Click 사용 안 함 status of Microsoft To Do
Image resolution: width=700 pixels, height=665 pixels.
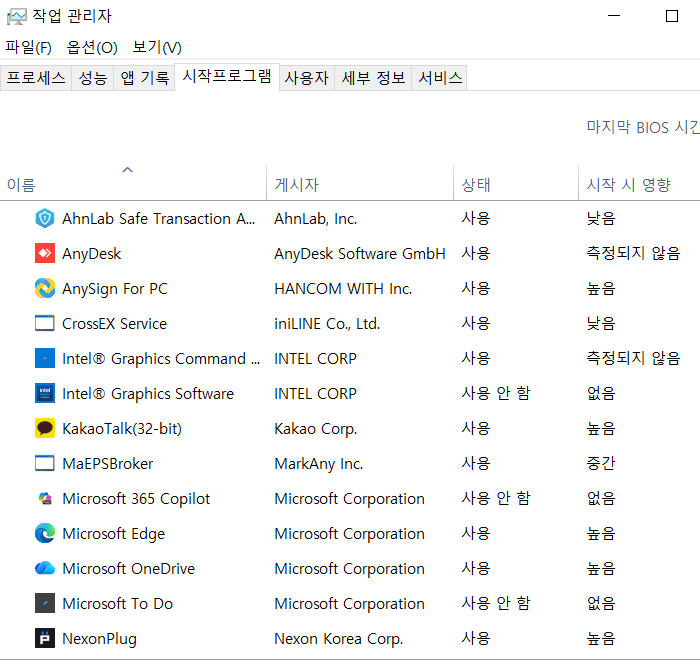[x=496, y=603]
